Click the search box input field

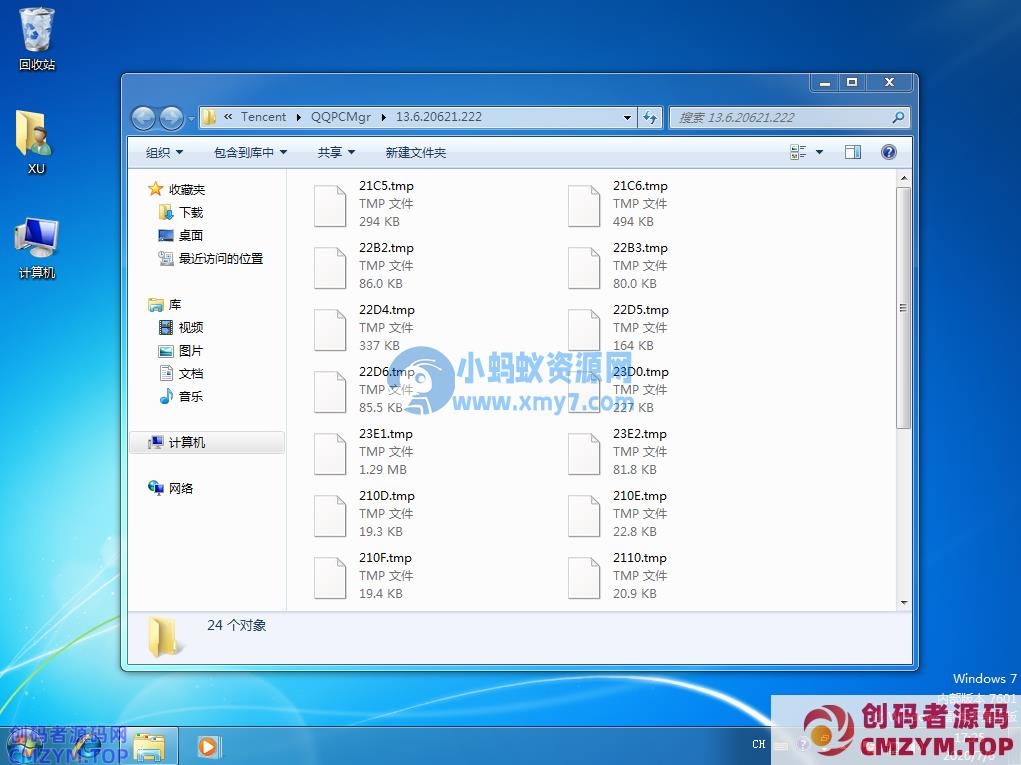[x=780, y=117]
